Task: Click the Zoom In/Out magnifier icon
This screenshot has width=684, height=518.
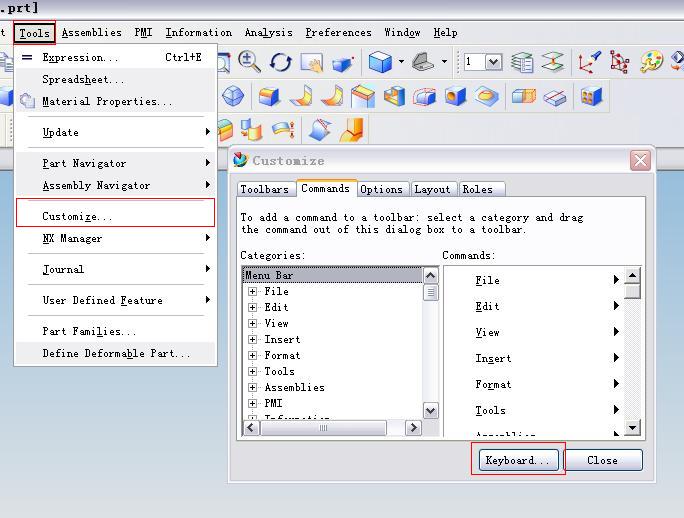Action: pos(249,62)
